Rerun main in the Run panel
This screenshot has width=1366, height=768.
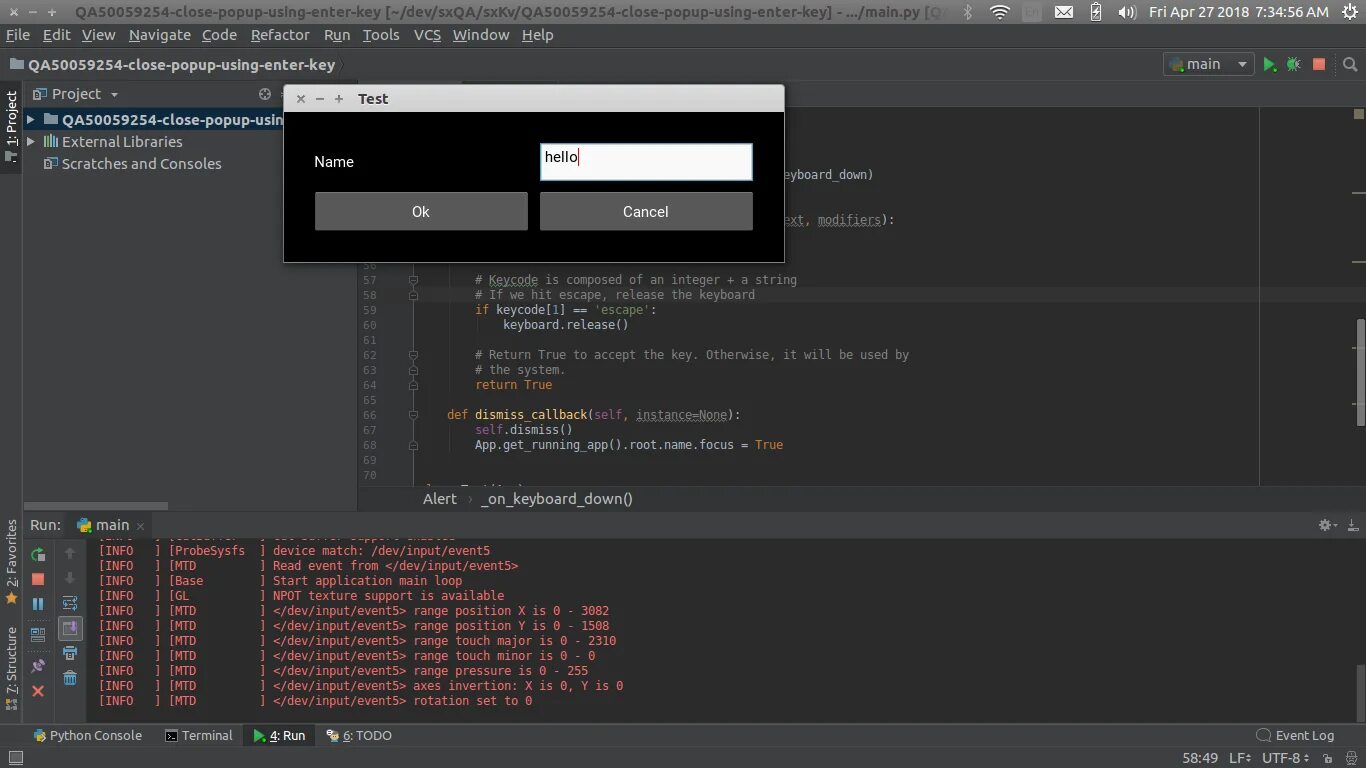pyautogui.click(x=38, y=554)
